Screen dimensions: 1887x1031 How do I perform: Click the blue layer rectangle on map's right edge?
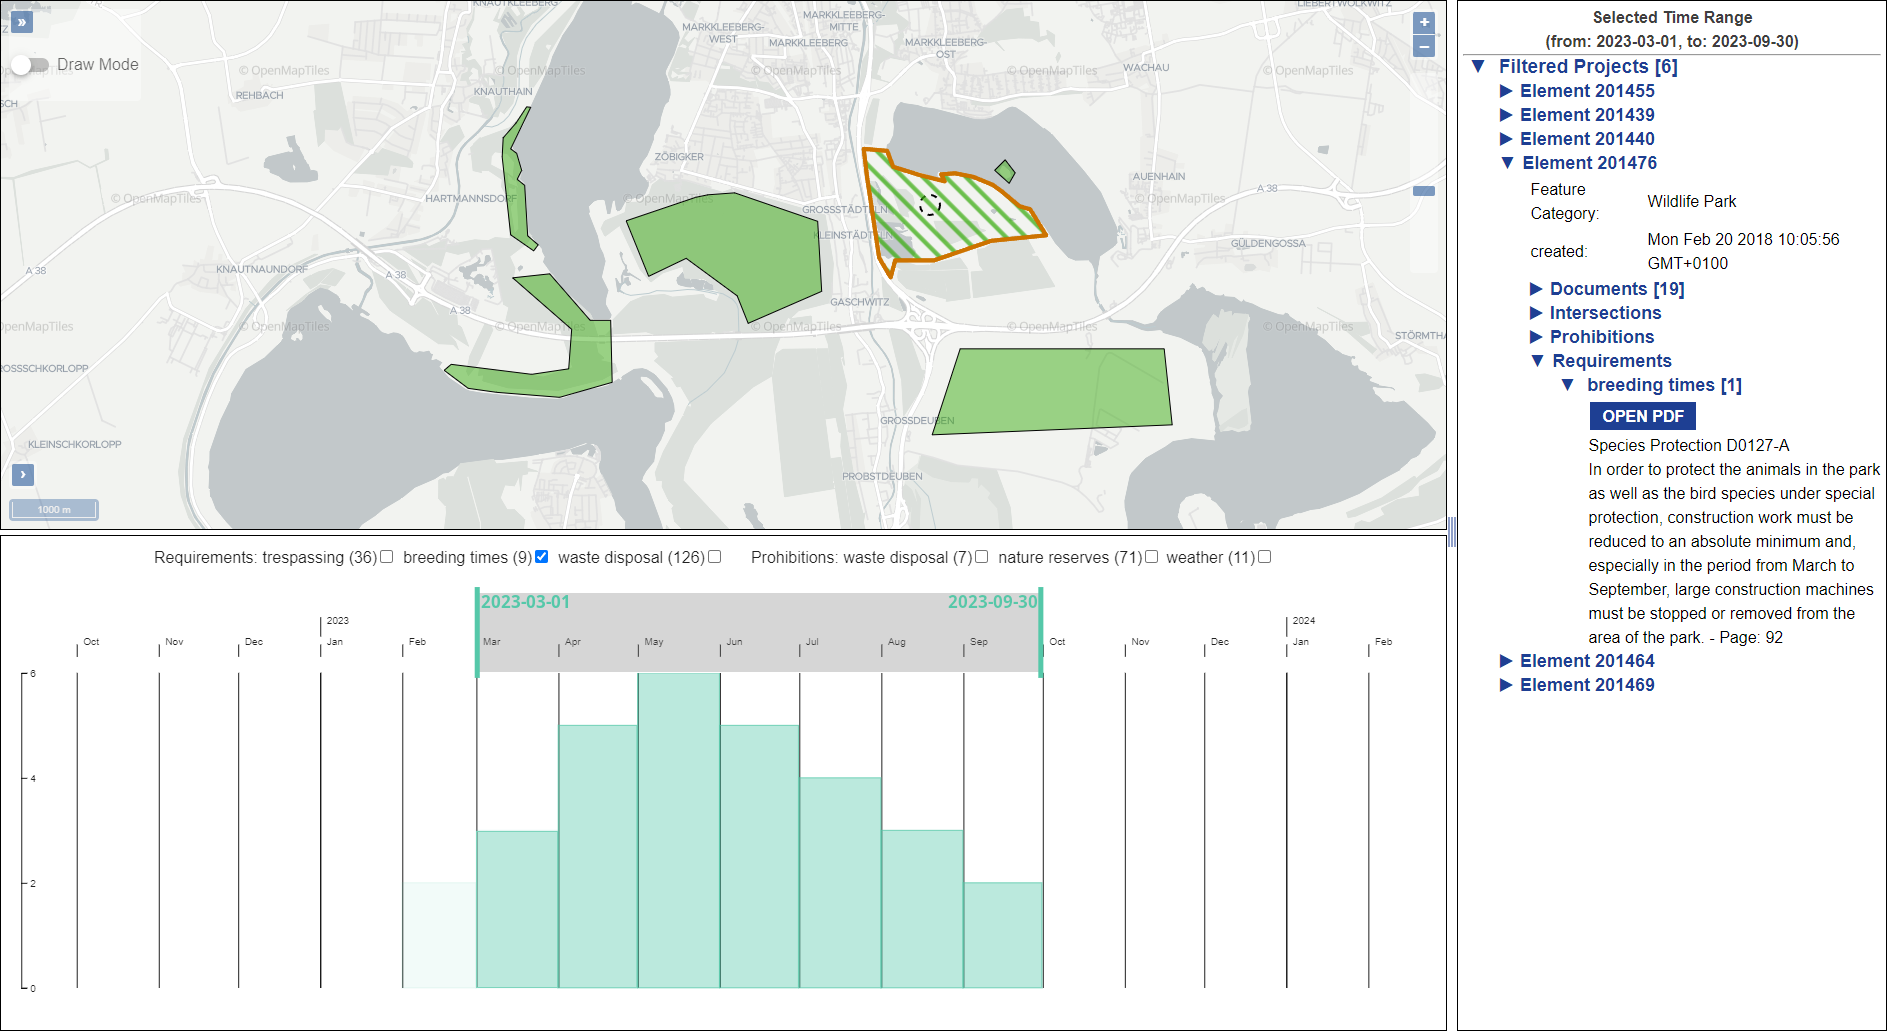pos(1423,191)
